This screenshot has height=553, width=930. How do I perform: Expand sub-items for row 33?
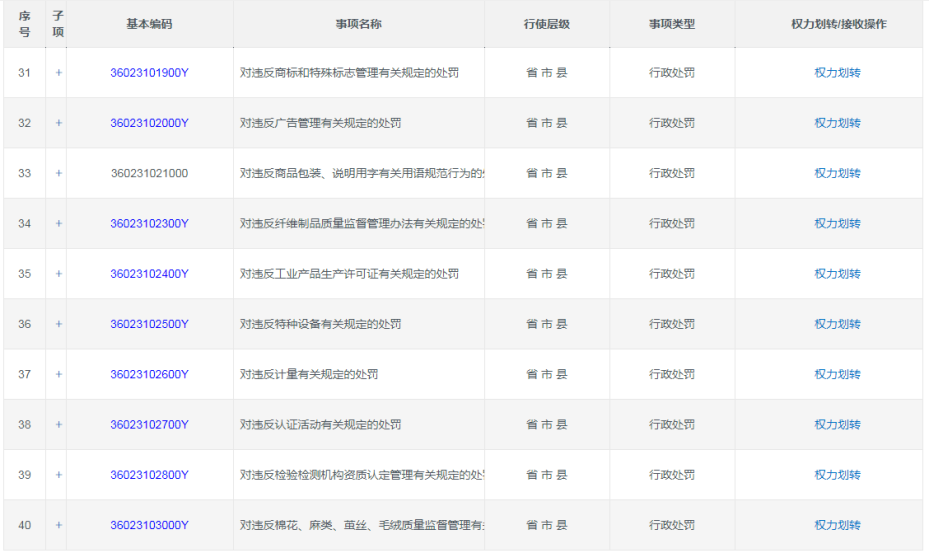tap(58, 173)
